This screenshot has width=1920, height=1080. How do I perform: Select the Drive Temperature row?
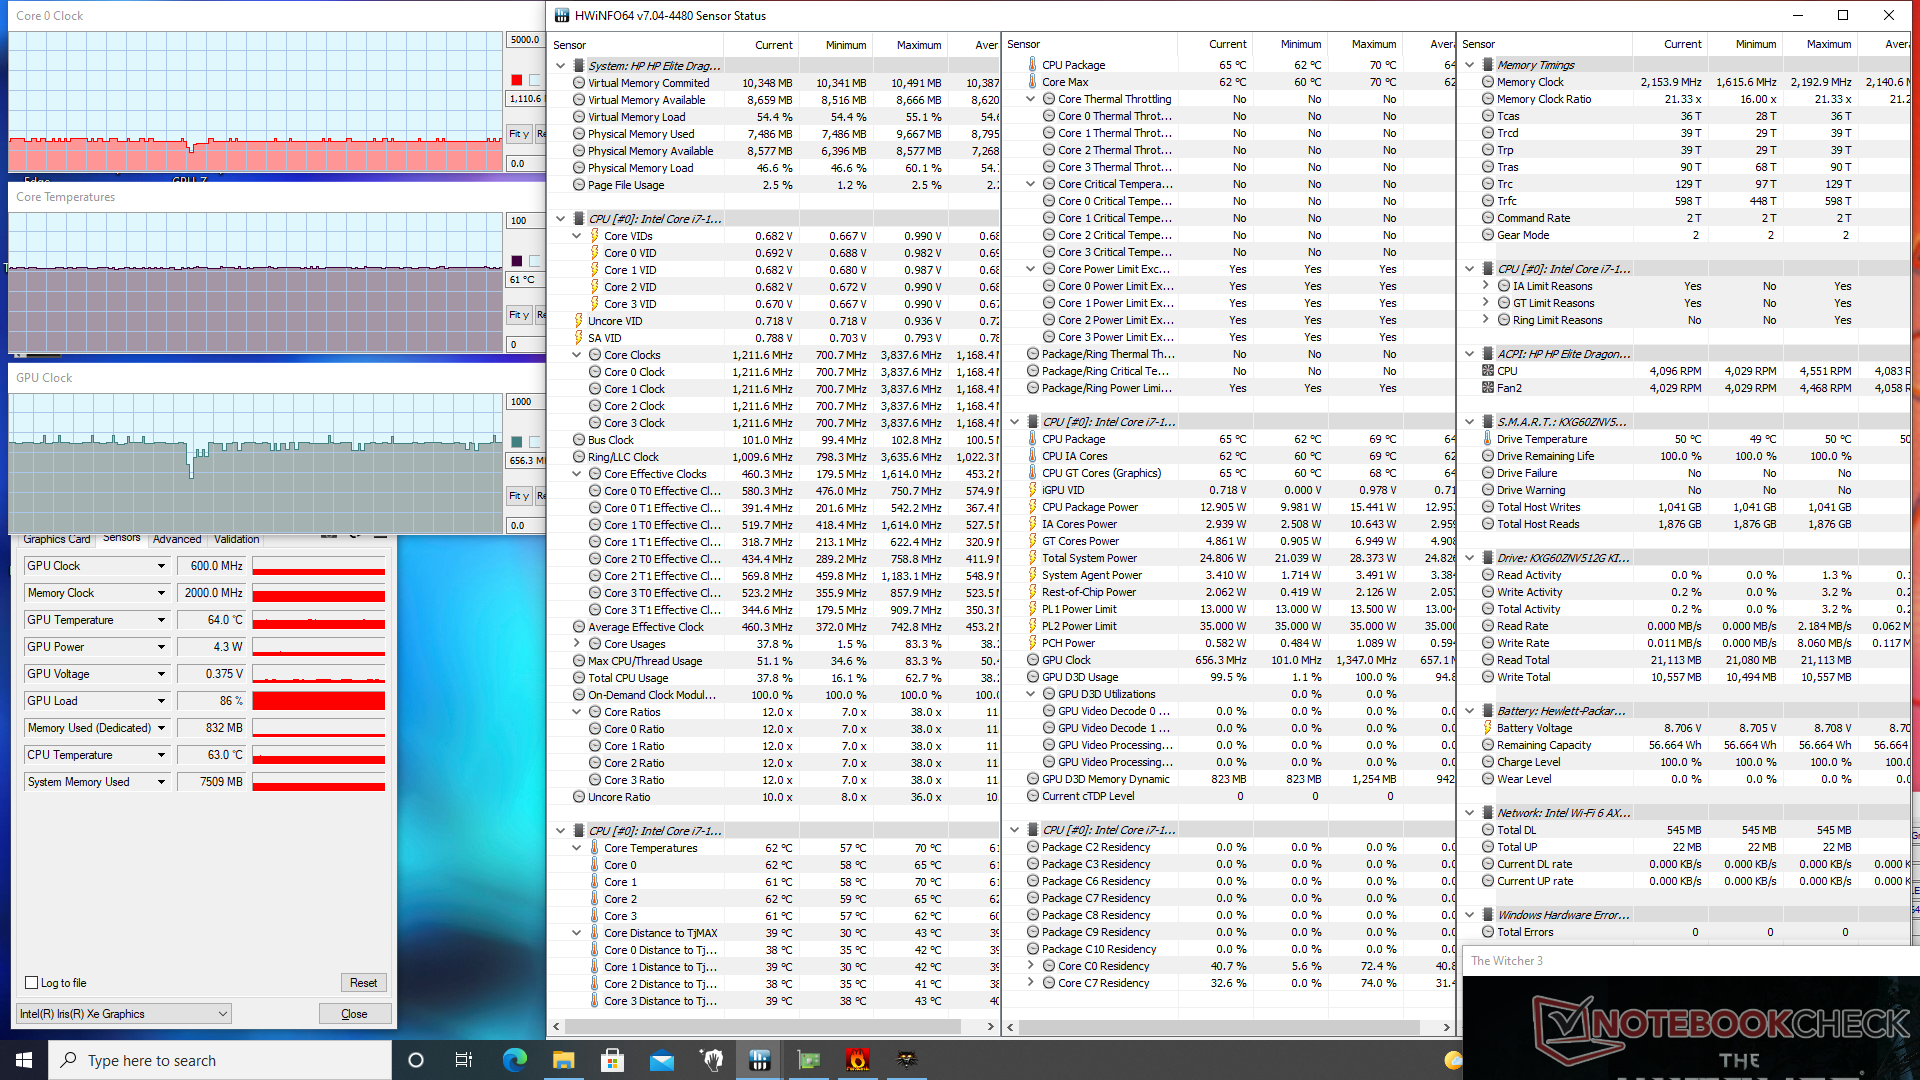pos(1685,439)
